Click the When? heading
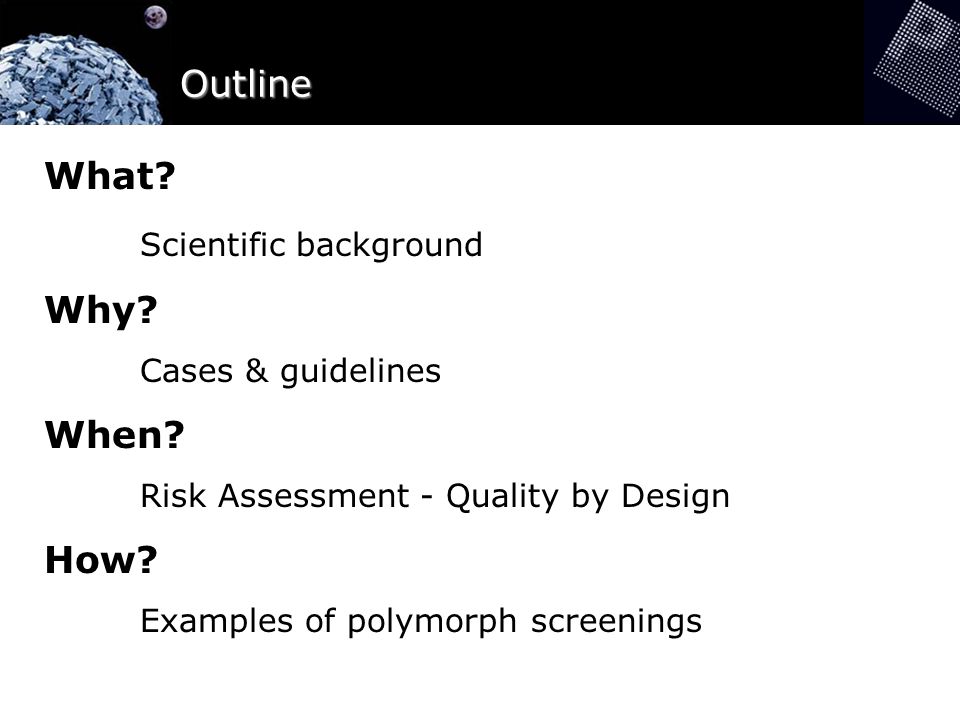Image resolution: width=960 pixels, height=720 pixels. coord(114,435)
